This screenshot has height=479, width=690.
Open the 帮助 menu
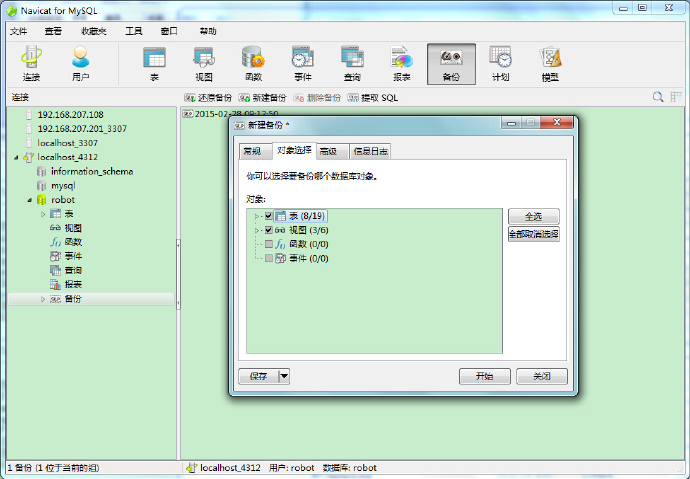point(208,31)
